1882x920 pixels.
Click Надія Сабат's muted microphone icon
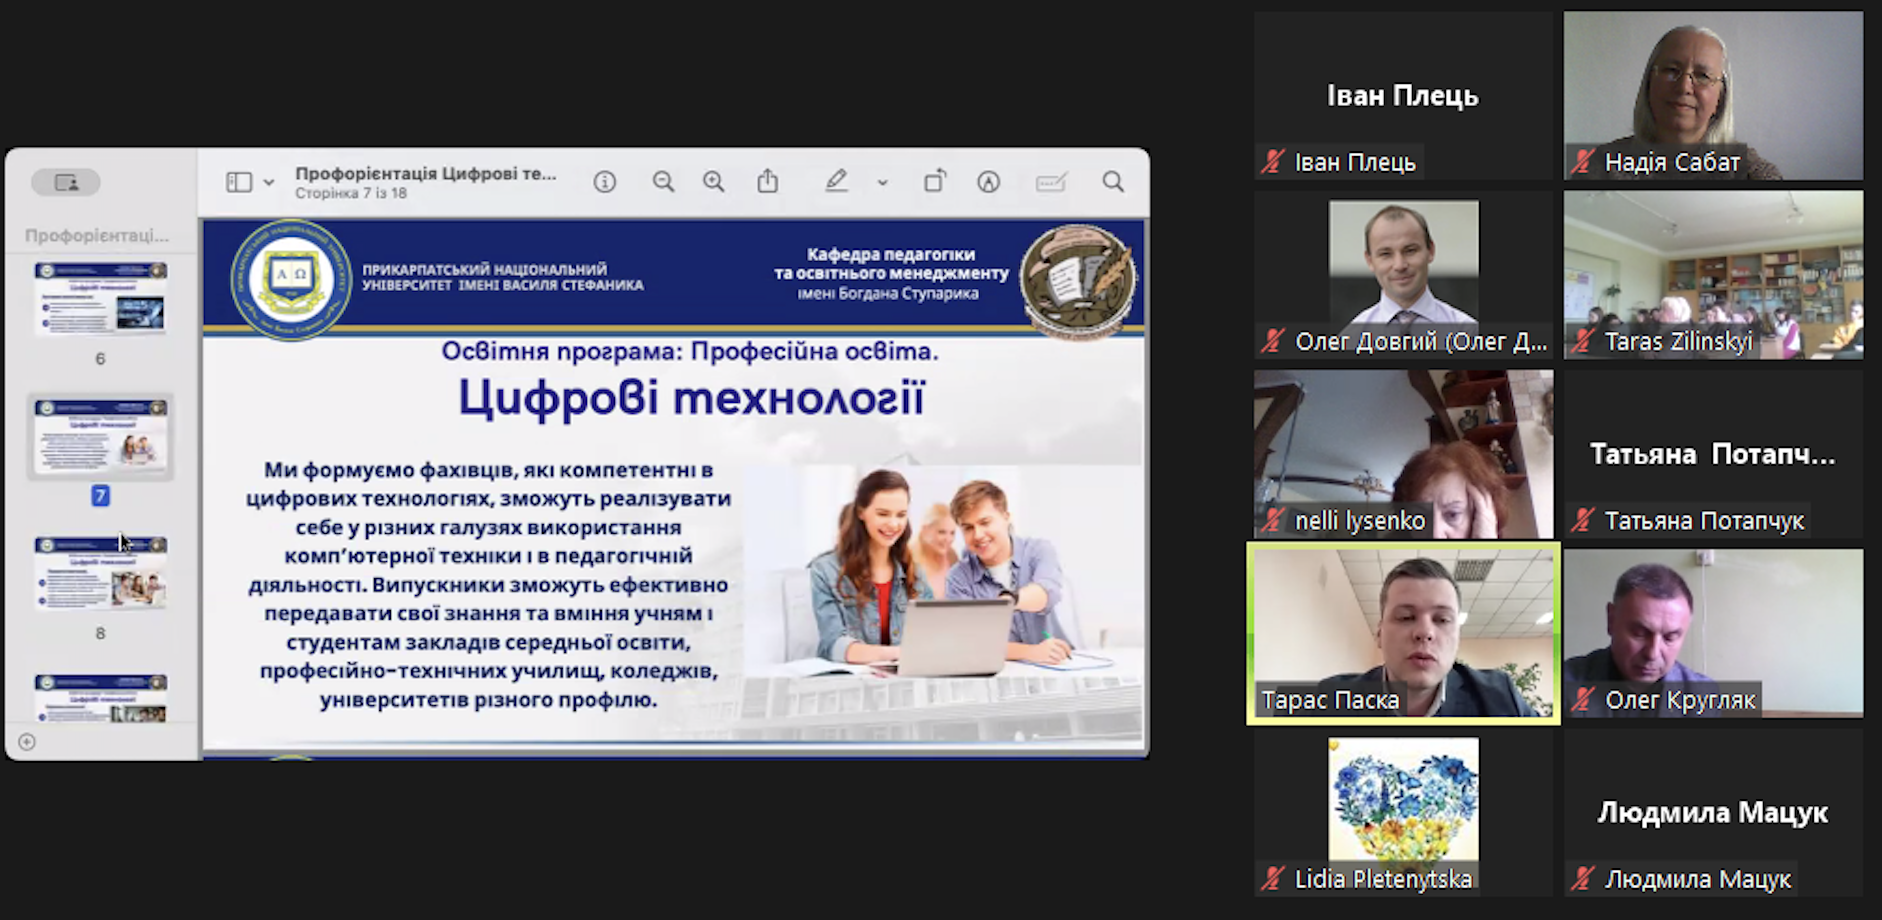click(x=1582, y=162)
